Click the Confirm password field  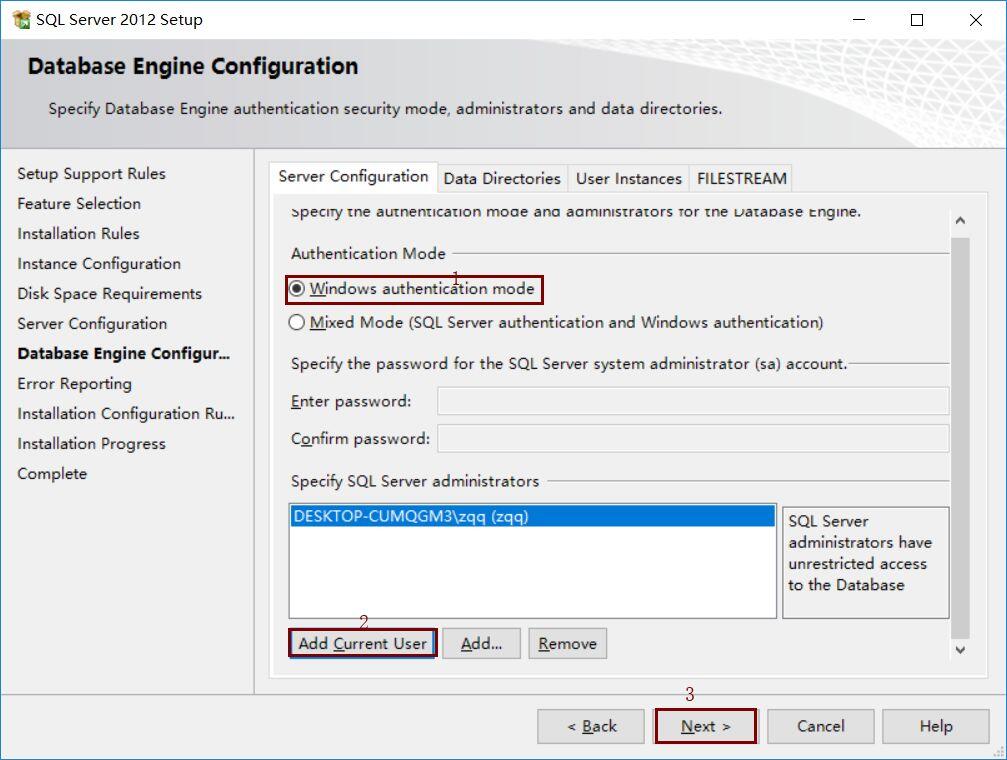coord(692,438)
